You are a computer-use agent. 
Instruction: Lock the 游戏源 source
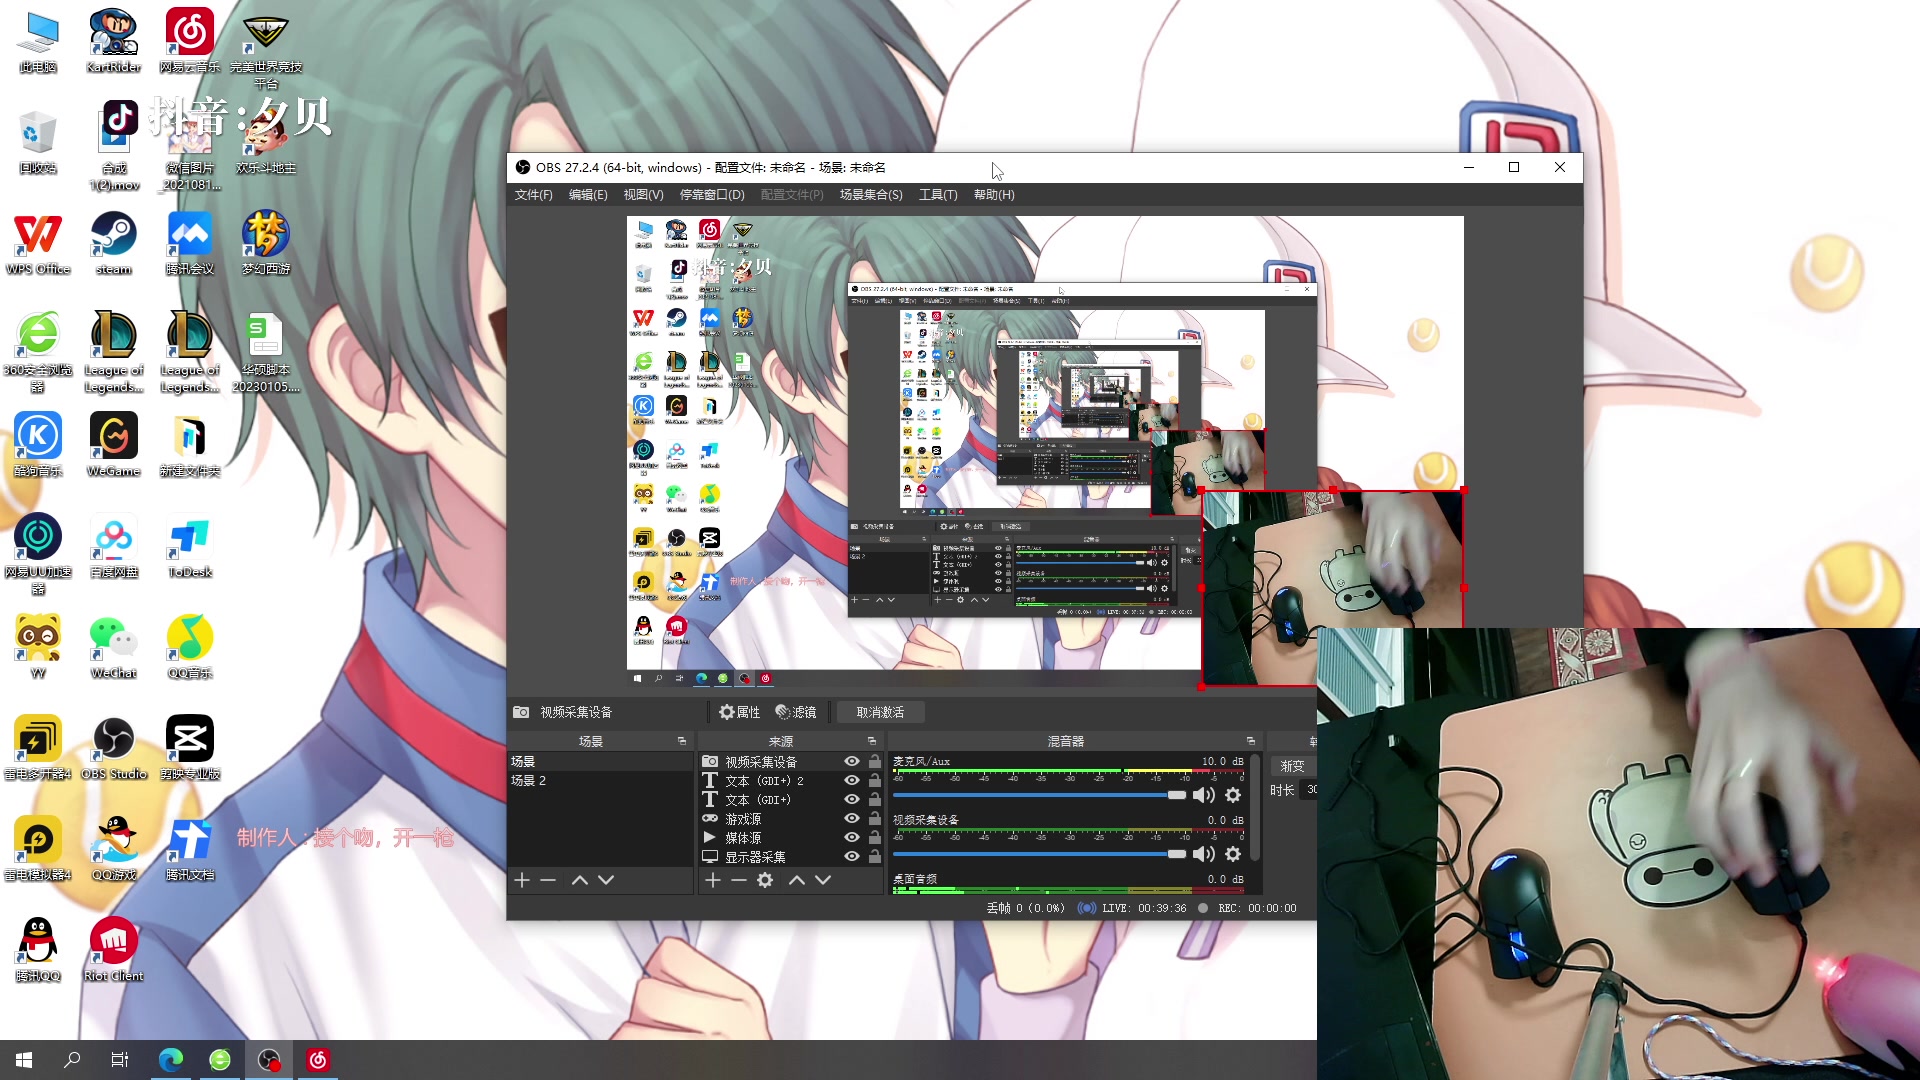(x=875, y=819)
